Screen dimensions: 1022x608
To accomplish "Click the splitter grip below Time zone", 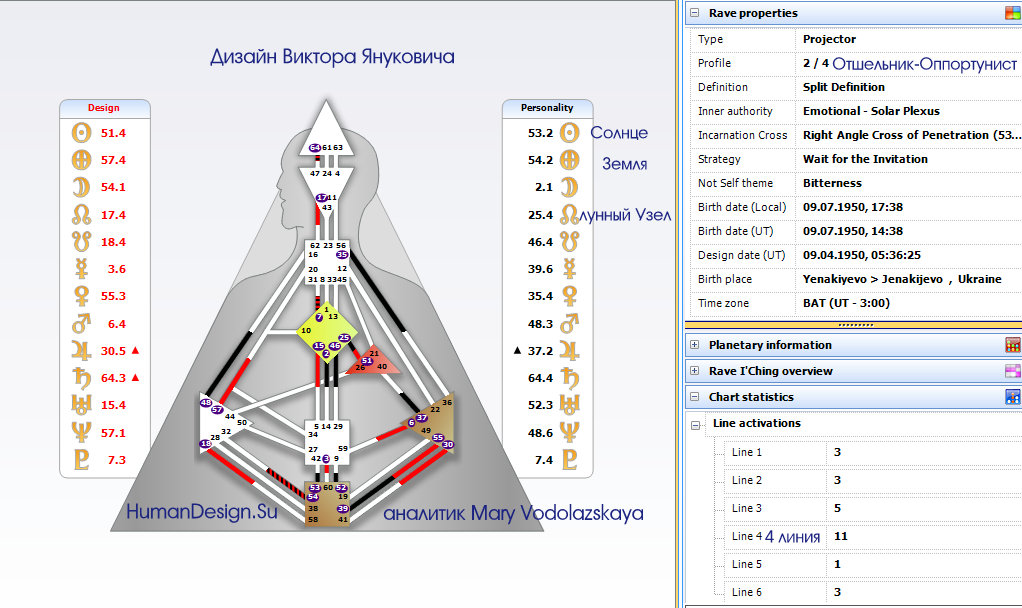I will click(853, 325).
